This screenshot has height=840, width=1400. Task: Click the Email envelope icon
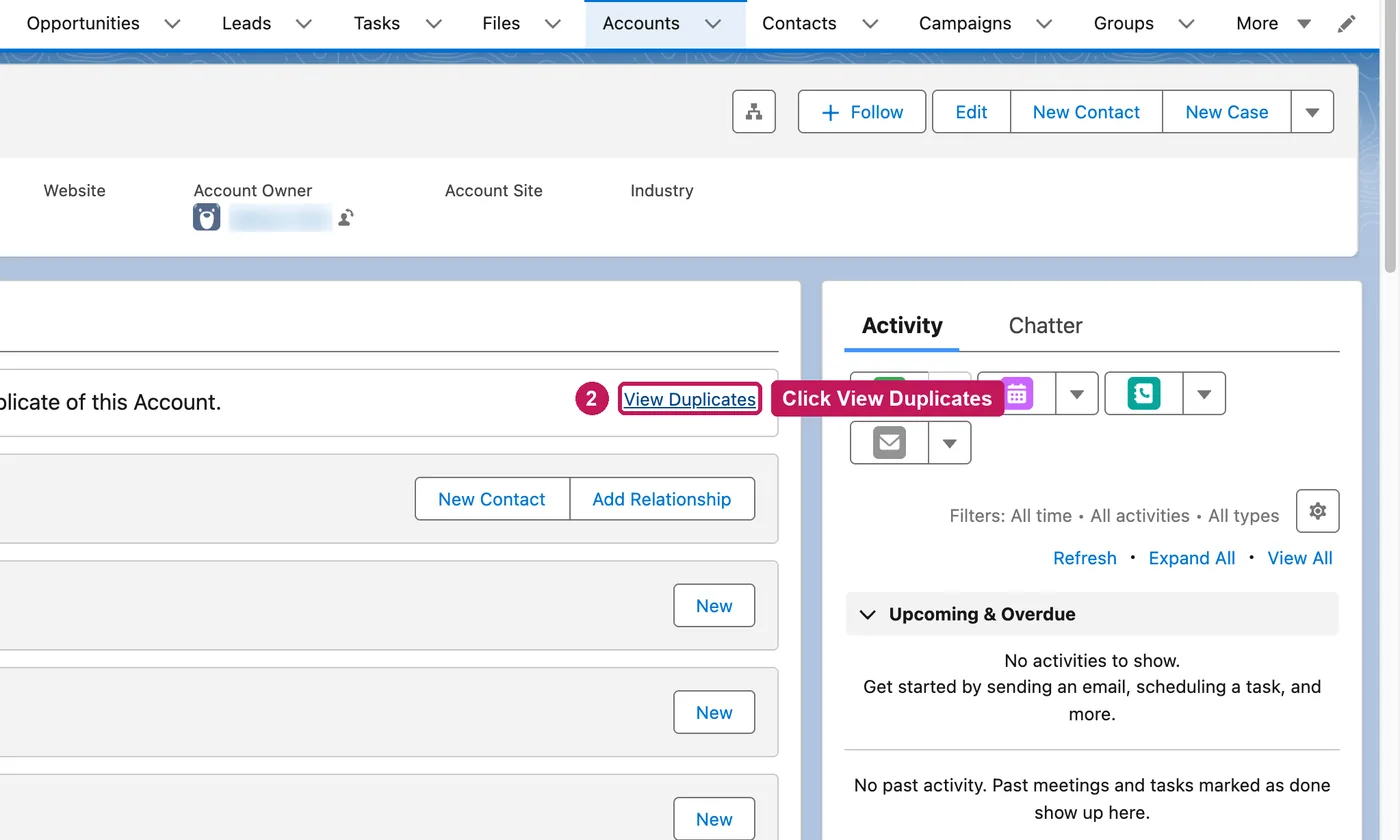[x=889, y=443]
